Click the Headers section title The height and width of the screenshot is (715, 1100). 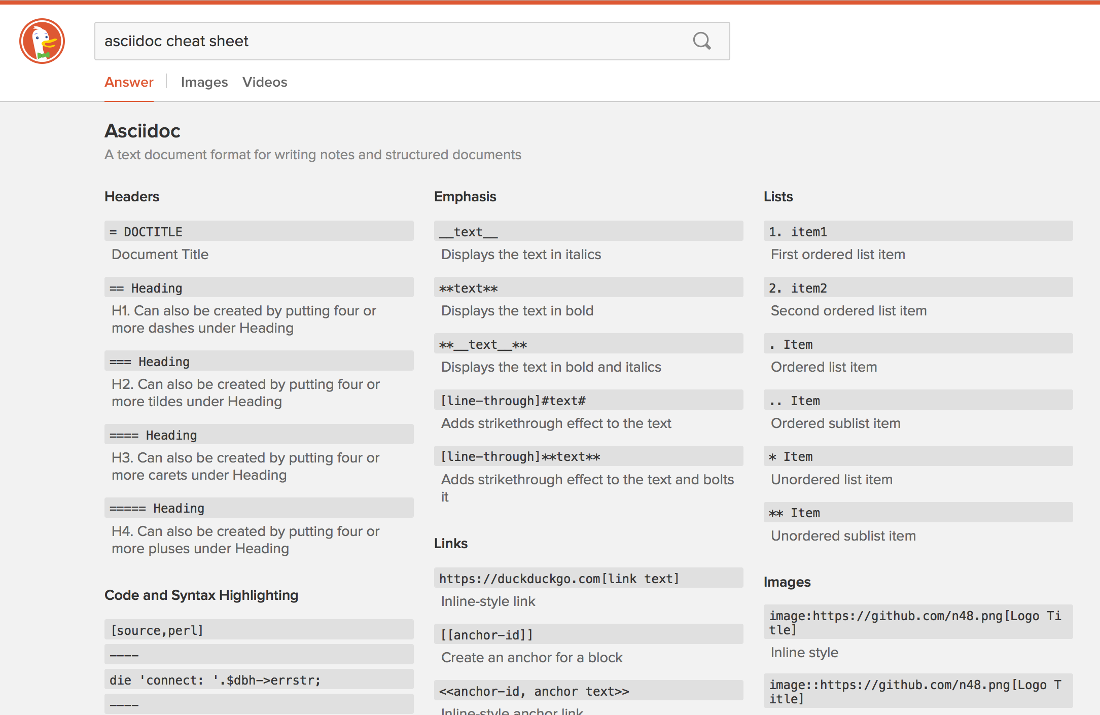[x=132, y=196]
